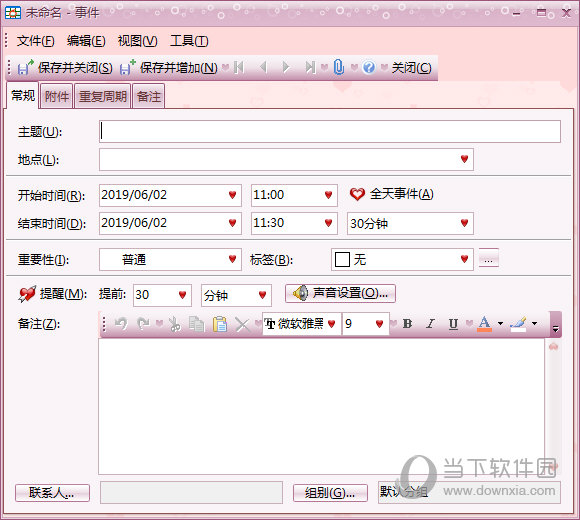Viewport: 580px width, 520px height.
Task: Delete X icon in notes toolbar
Action: tap(242, 324)
